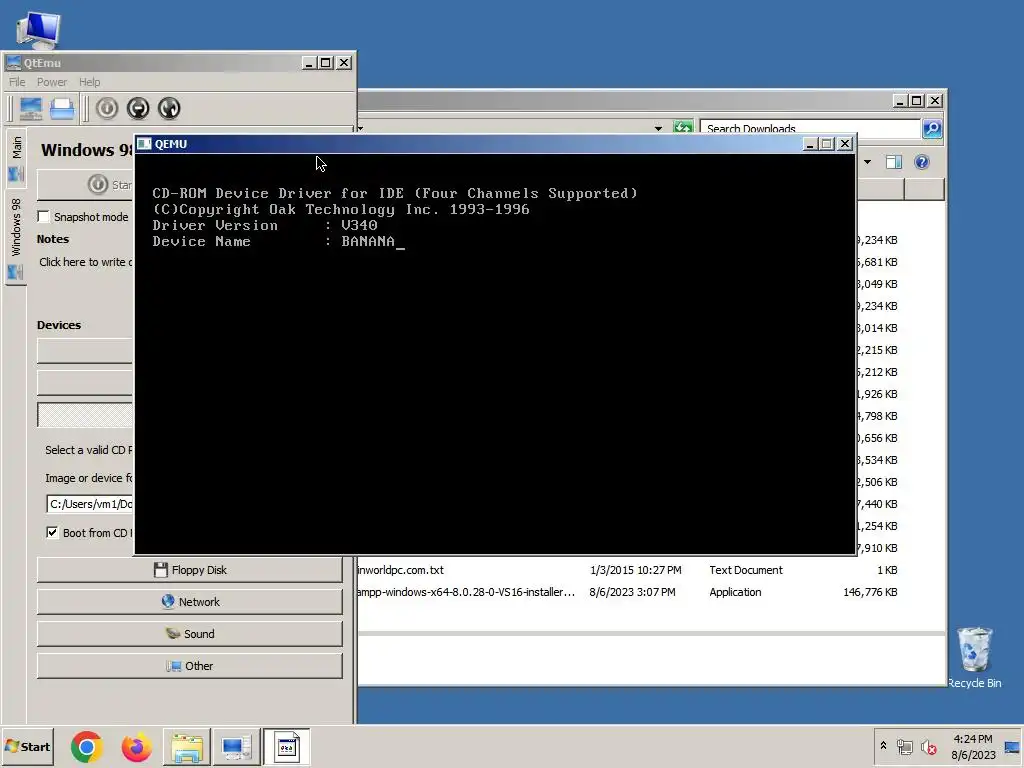Click the blue printer-like icon in QtEmu toolbar

(62, 108)
